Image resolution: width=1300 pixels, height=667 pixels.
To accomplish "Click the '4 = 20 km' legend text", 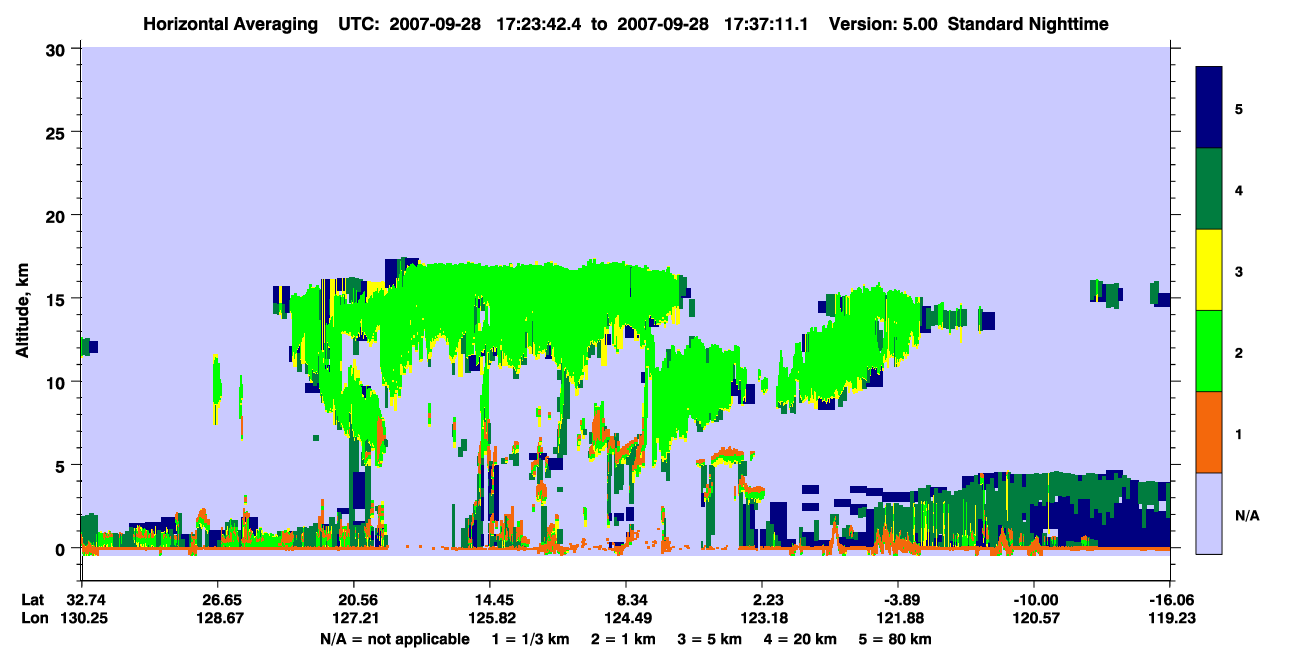I will tap(800, 639).
